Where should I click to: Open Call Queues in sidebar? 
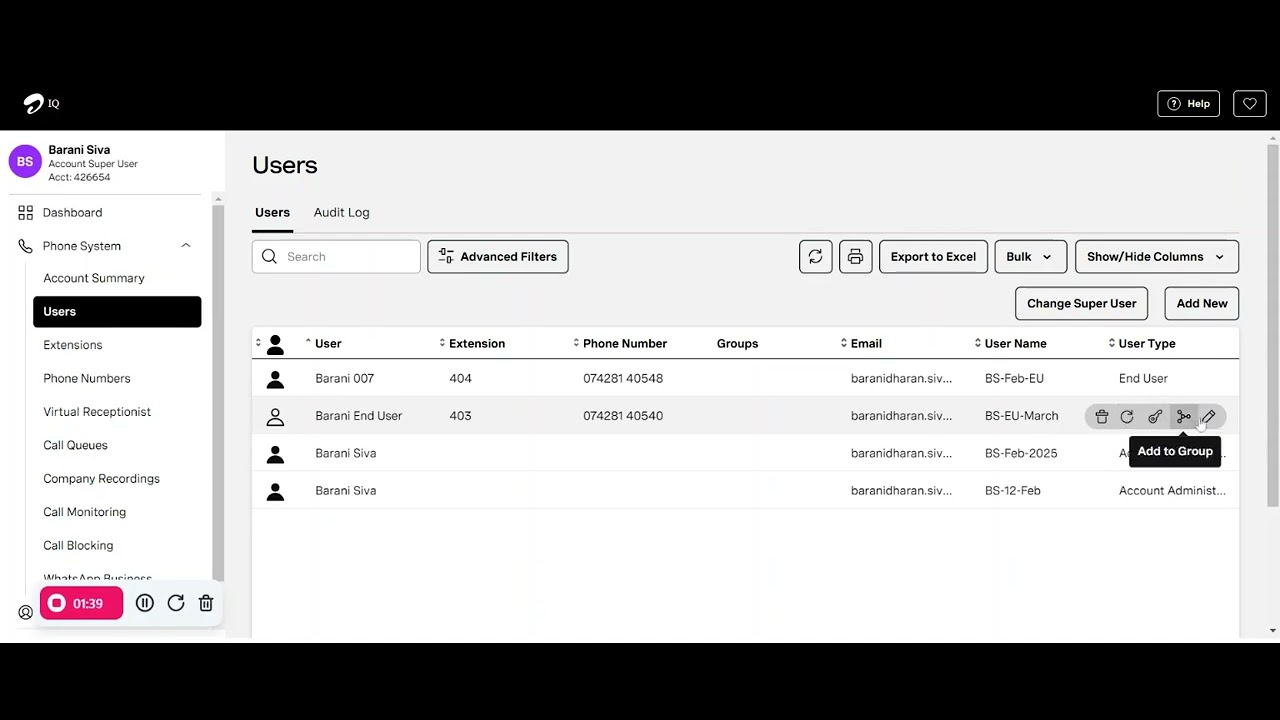75,446
